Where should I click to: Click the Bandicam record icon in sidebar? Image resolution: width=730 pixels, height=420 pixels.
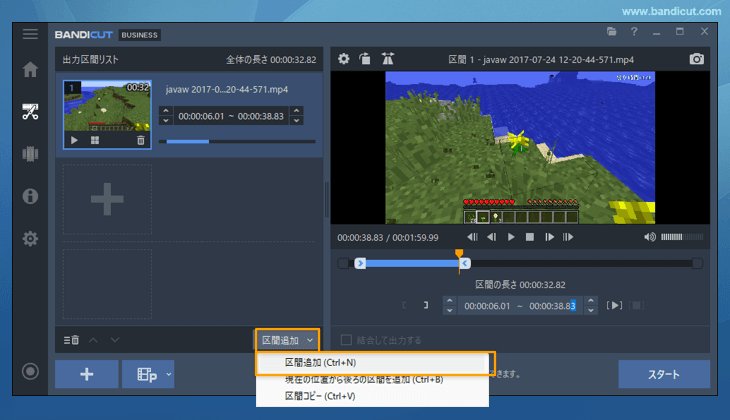coord(30,372)
